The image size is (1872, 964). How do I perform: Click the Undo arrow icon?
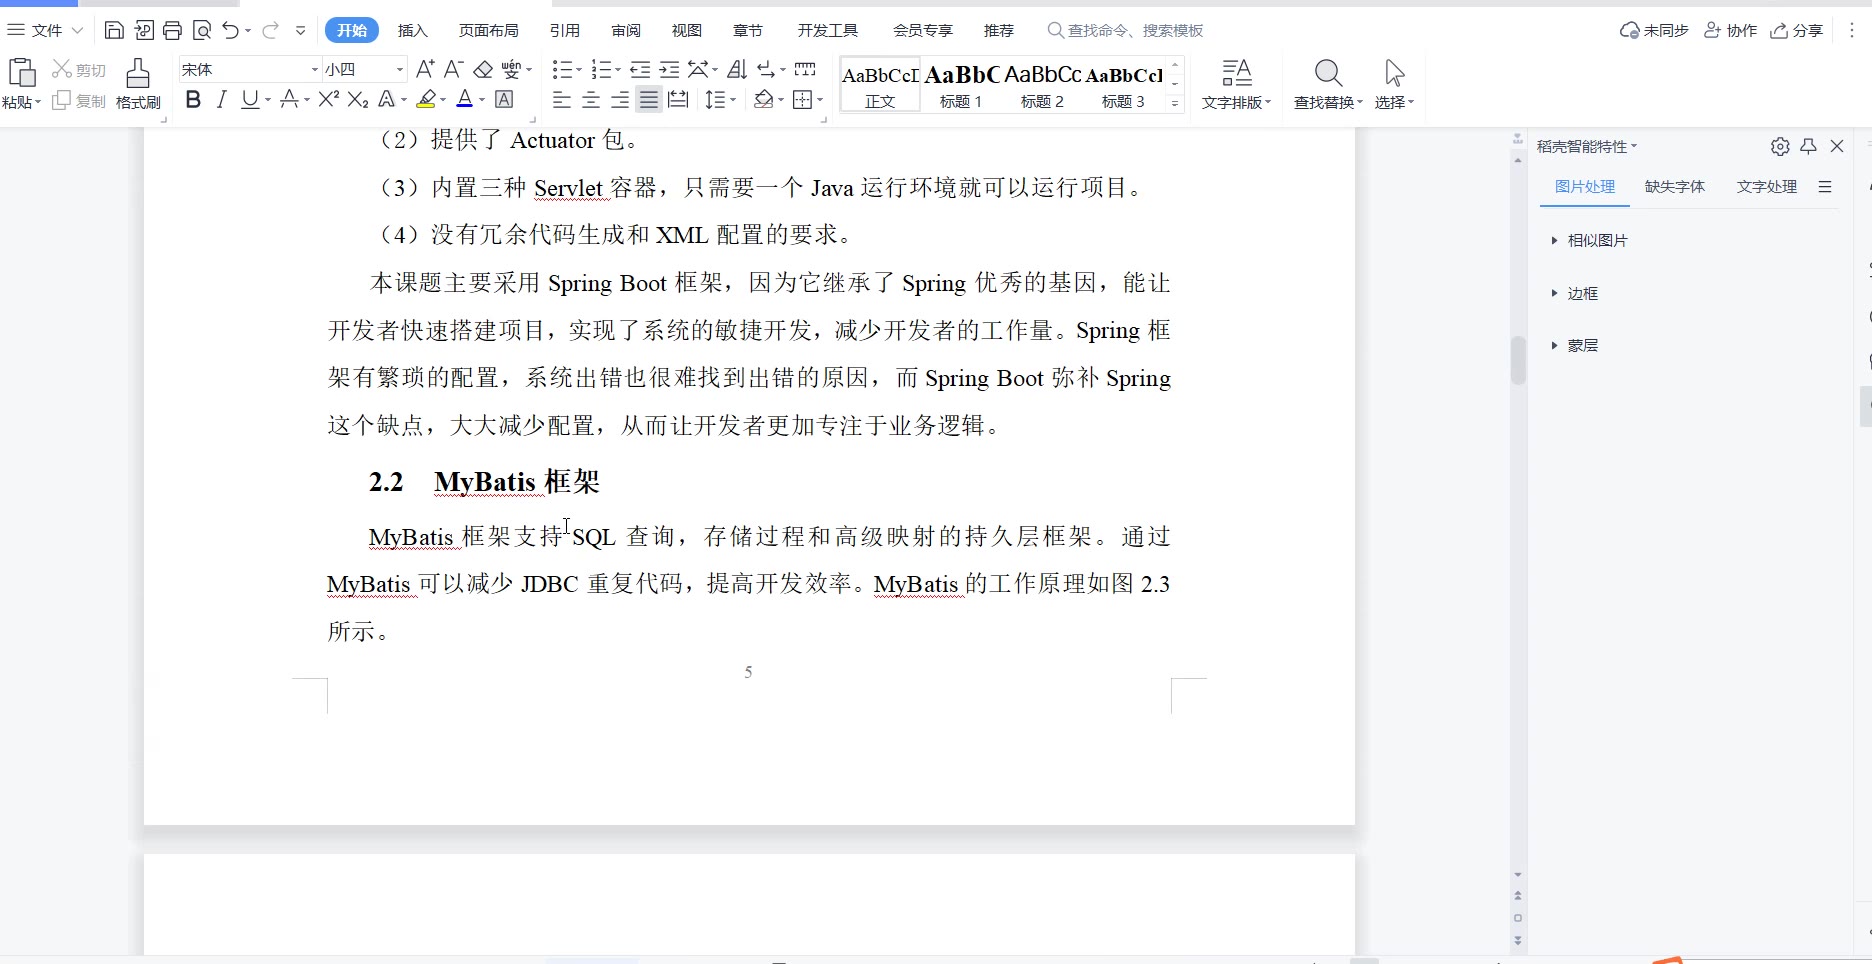[x=231, y=30]
